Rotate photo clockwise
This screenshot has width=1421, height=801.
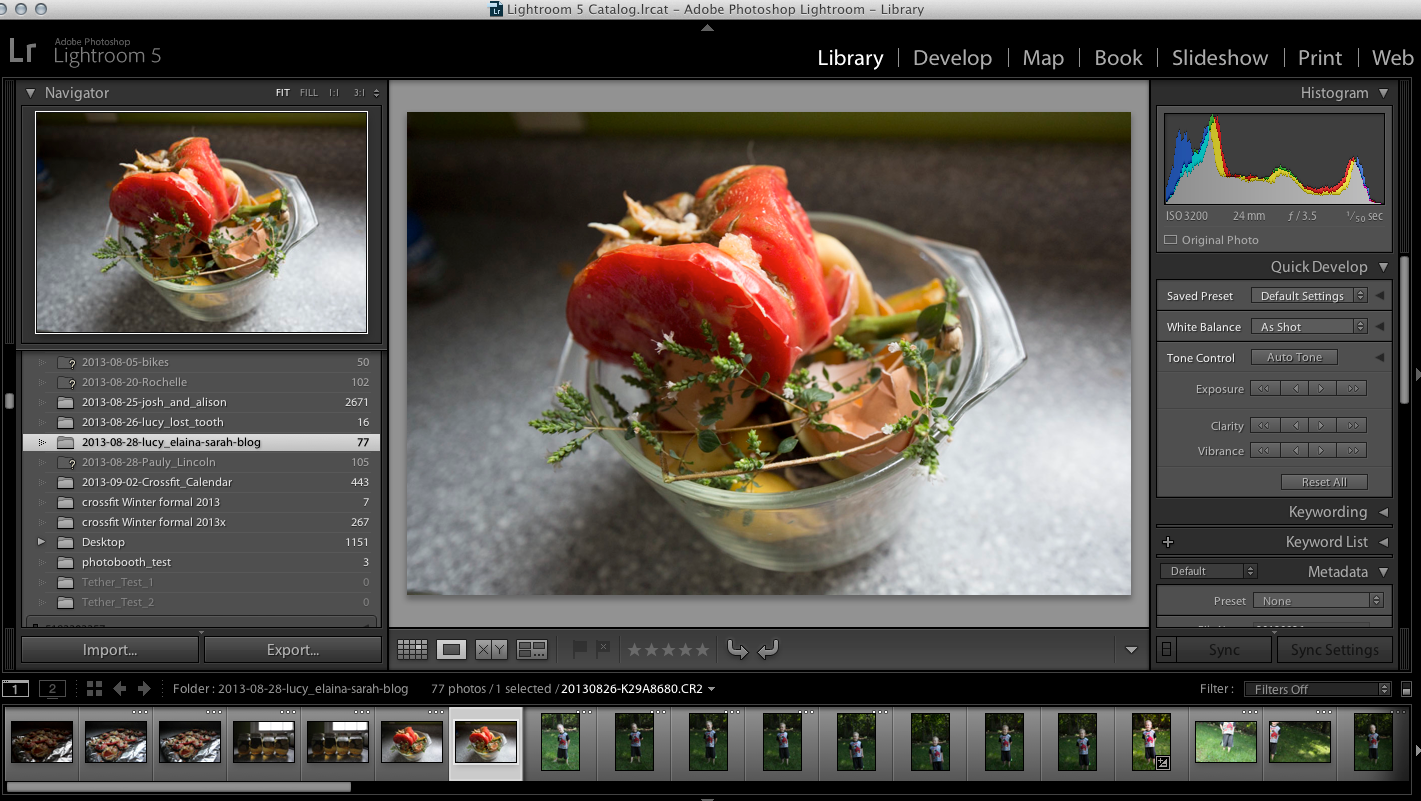click(x=768, y=650)
